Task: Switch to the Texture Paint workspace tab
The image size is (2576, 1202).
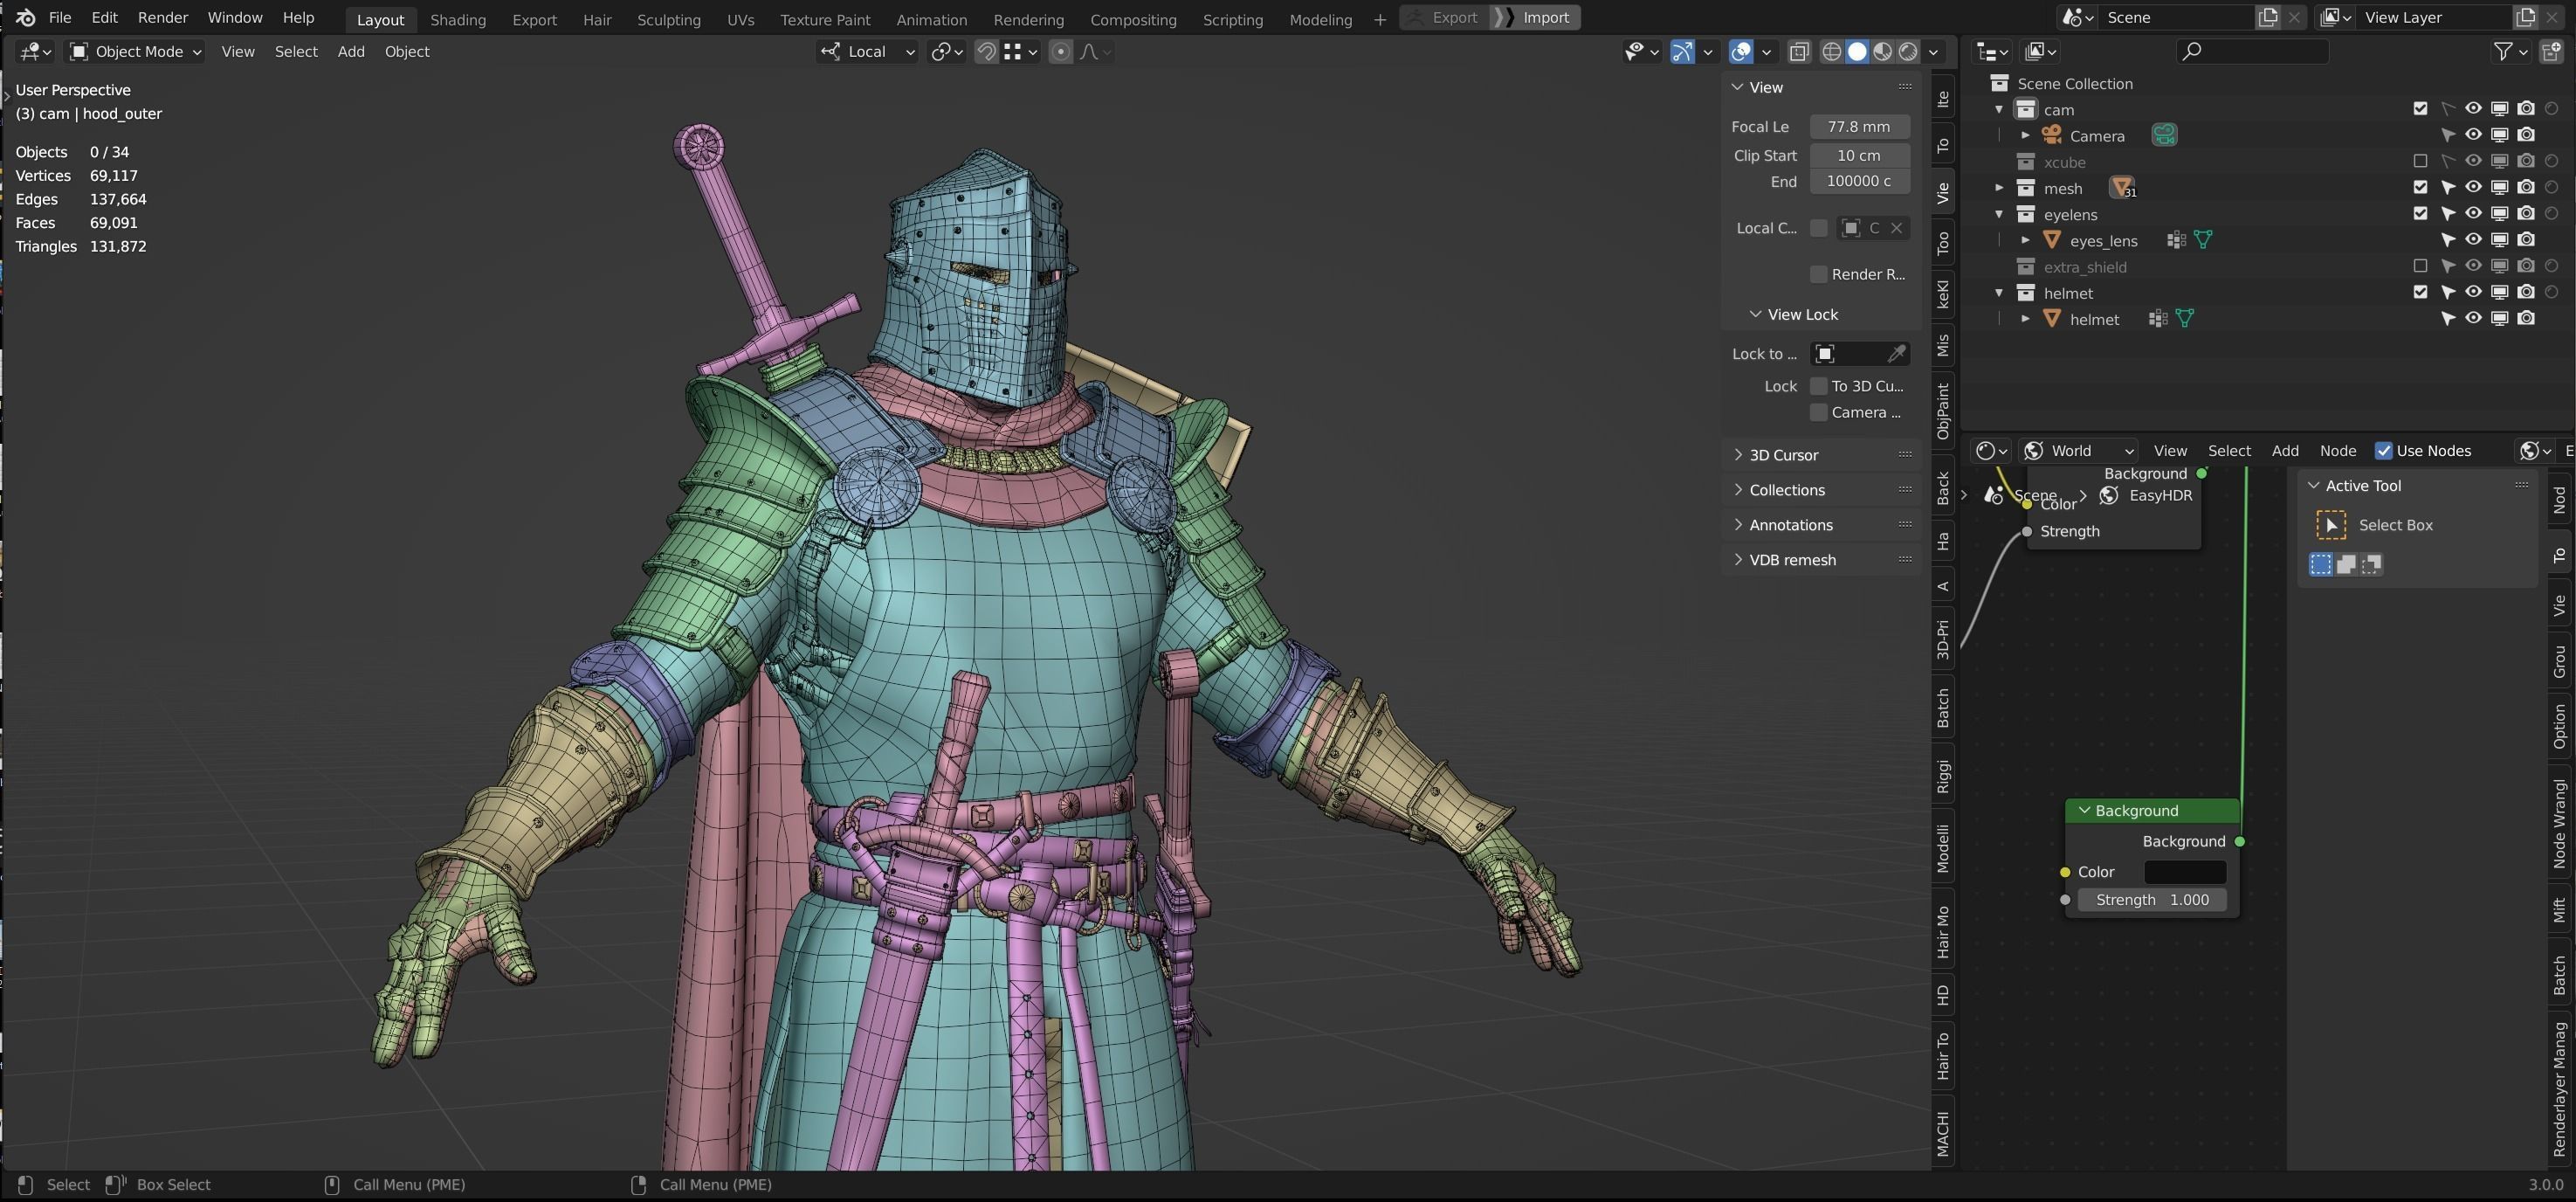Action: 825,19
